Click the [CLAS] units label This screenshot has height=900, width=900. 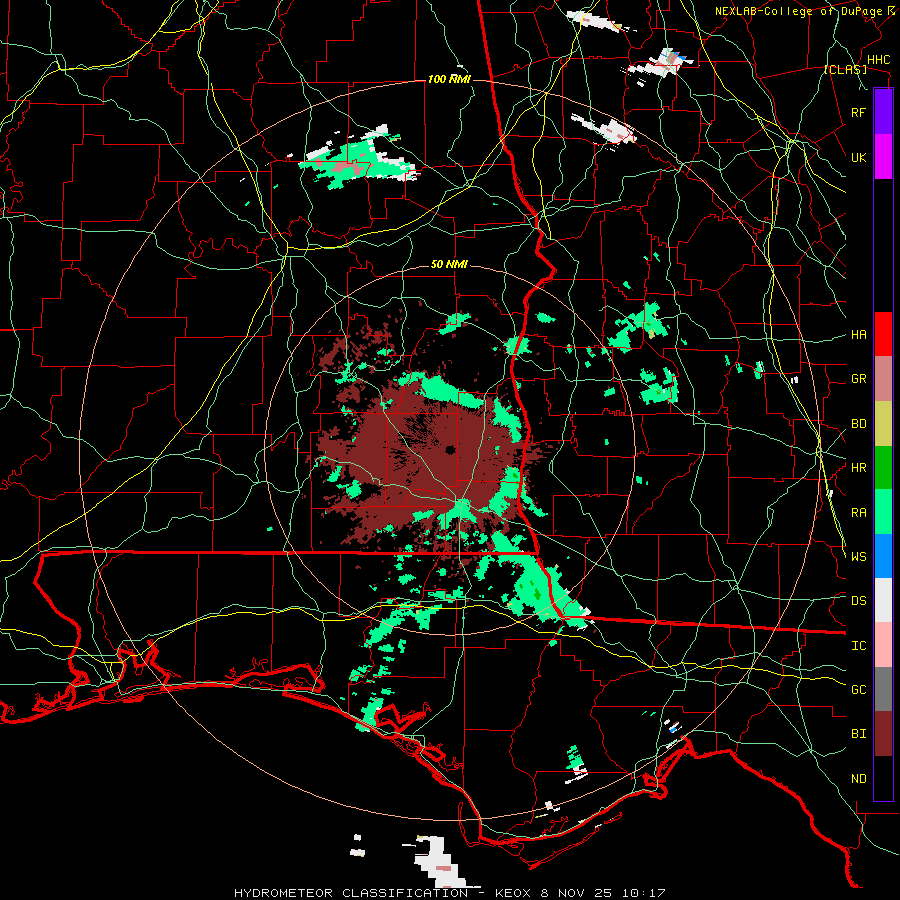point(845,70)
